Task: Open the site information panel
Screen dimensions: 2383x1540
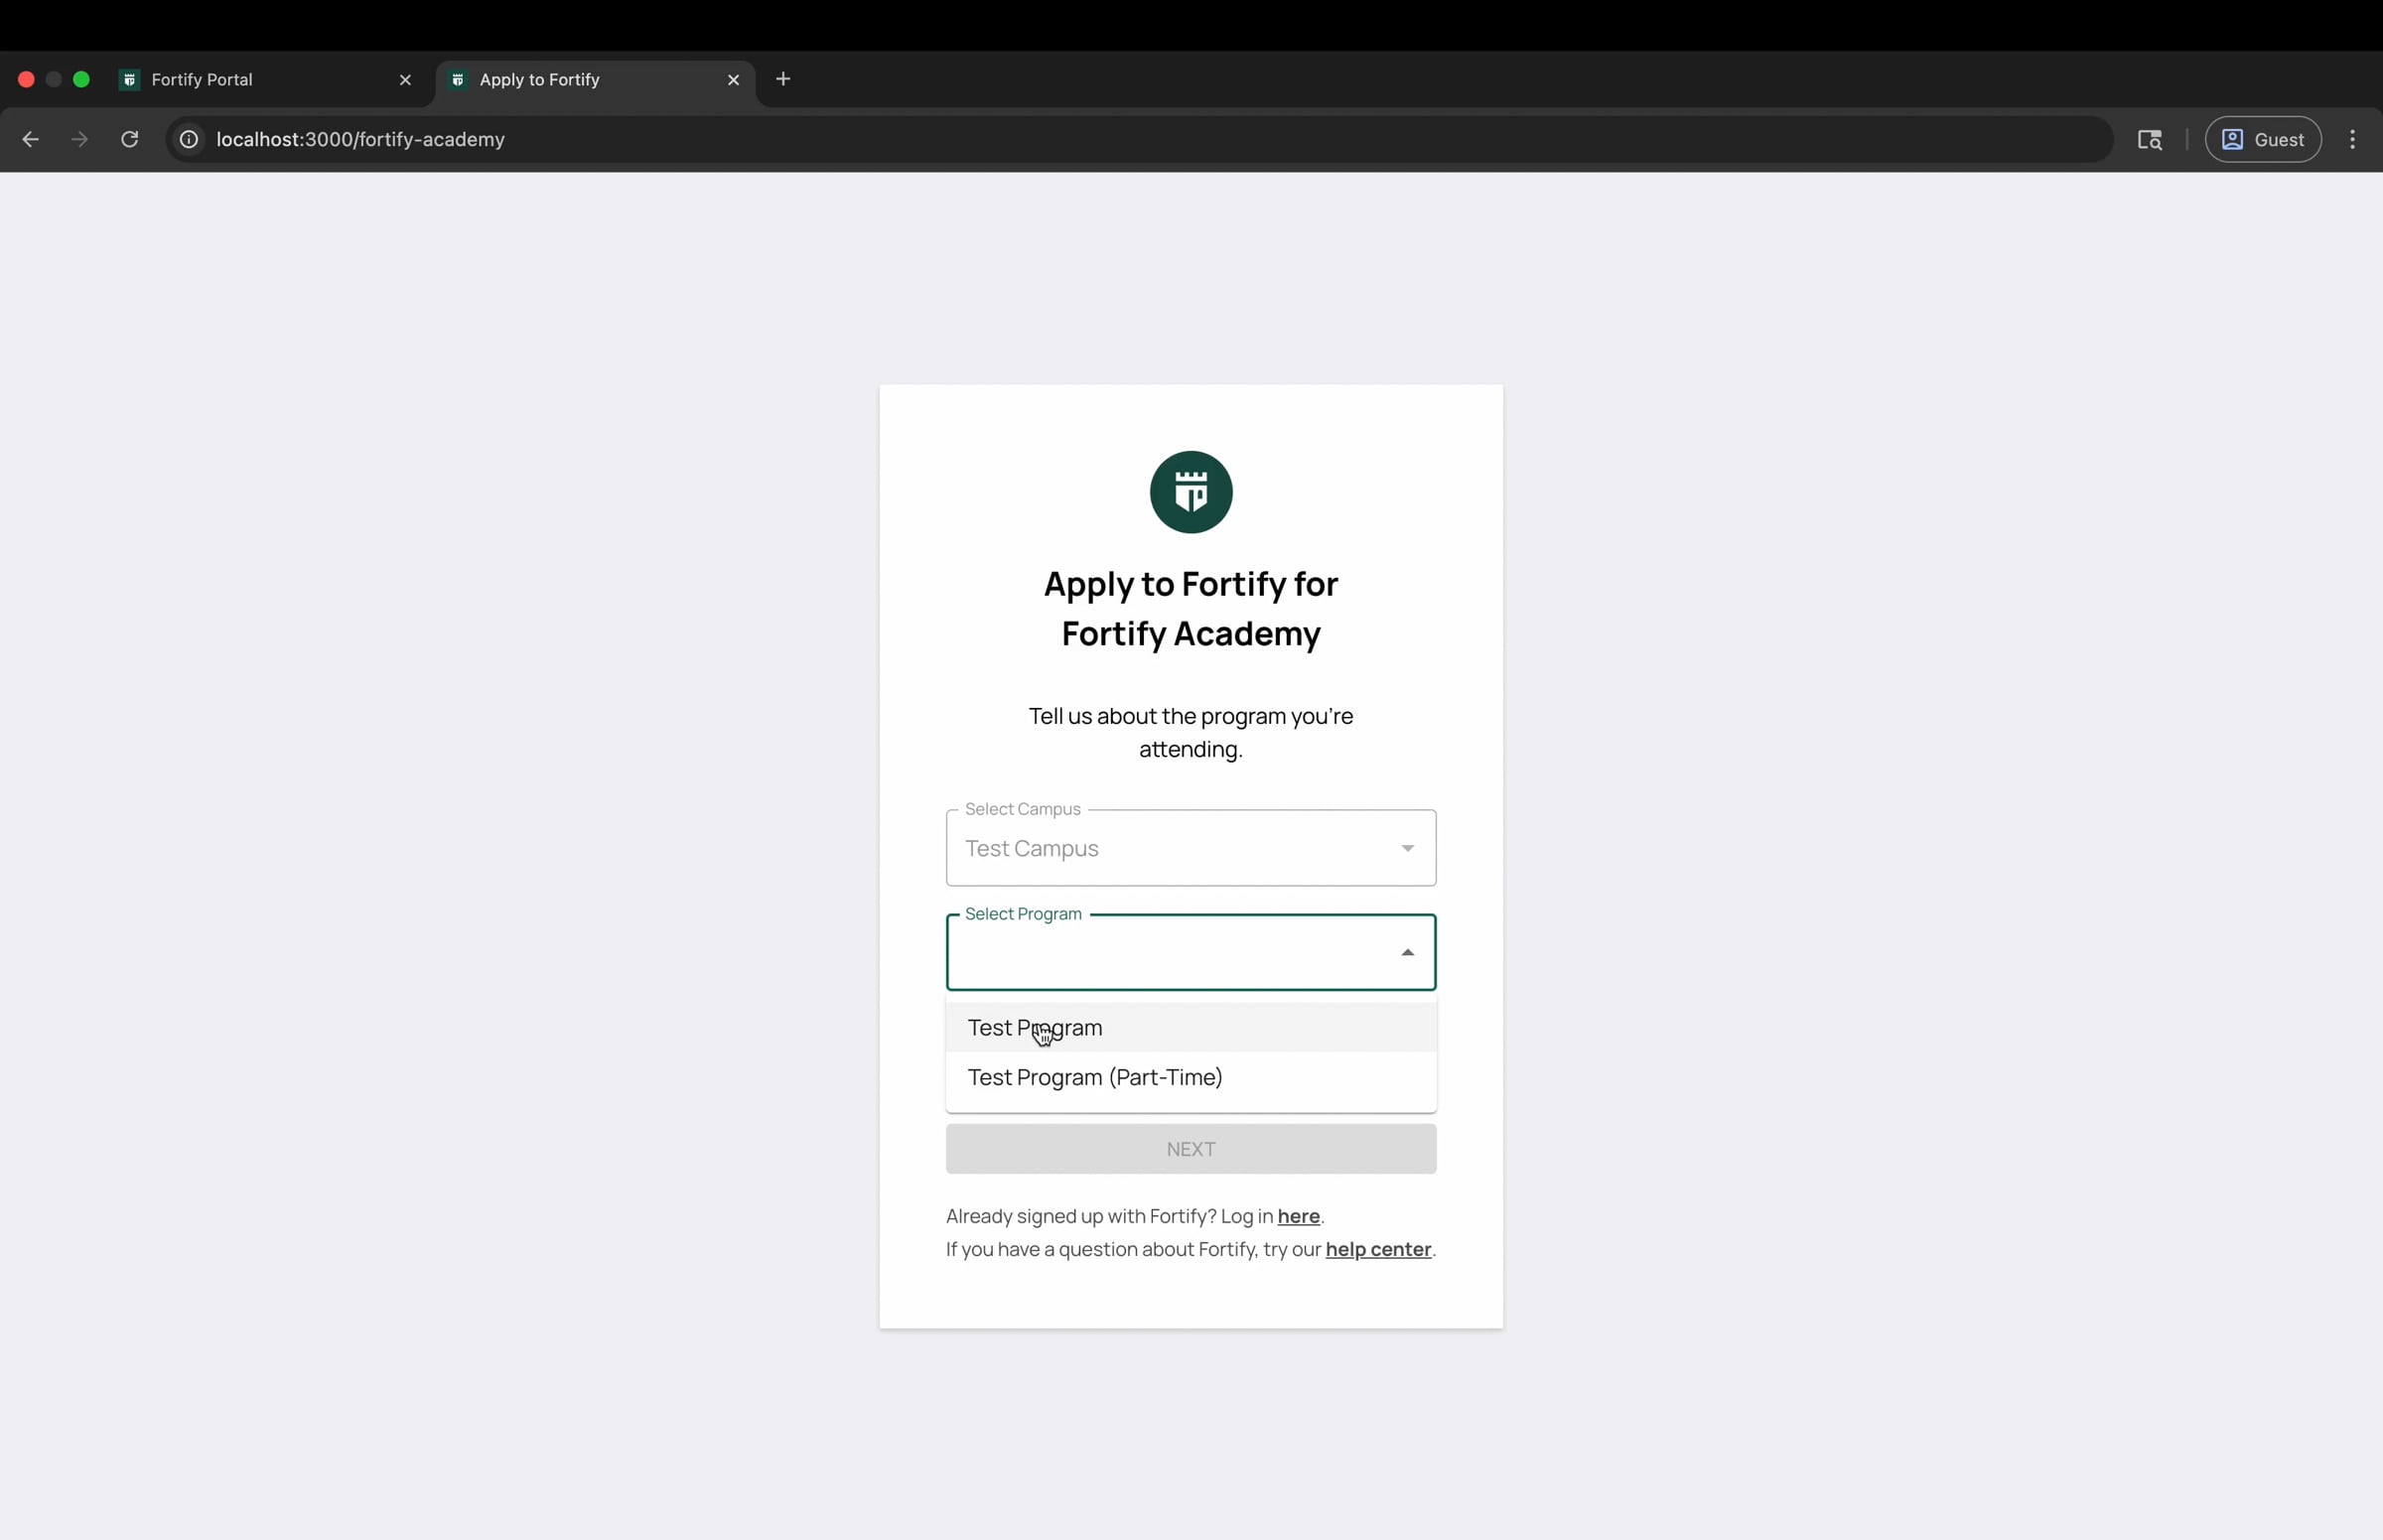Action: tap(187, 139)
